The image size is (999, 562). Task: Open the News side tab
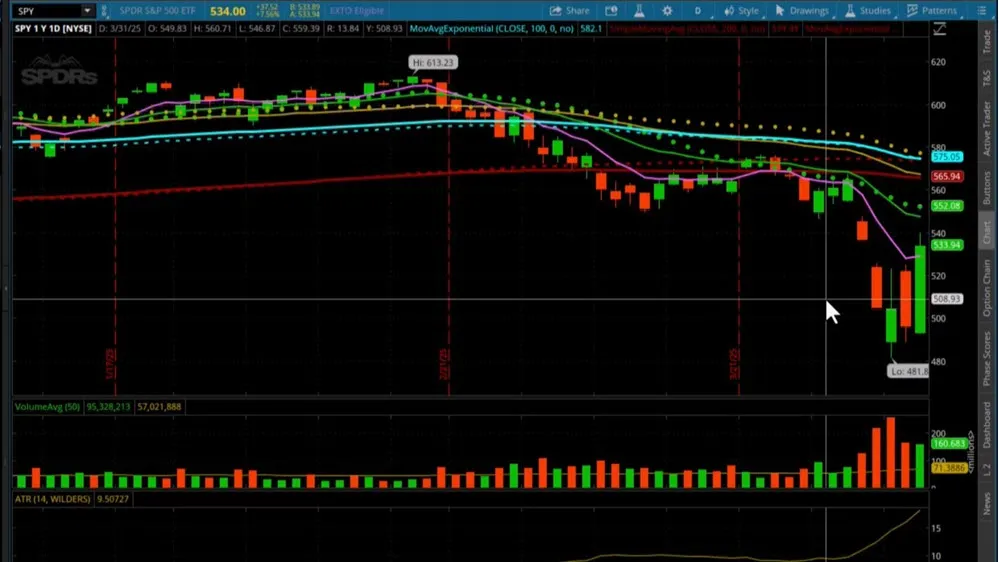[x=987, y=503]
